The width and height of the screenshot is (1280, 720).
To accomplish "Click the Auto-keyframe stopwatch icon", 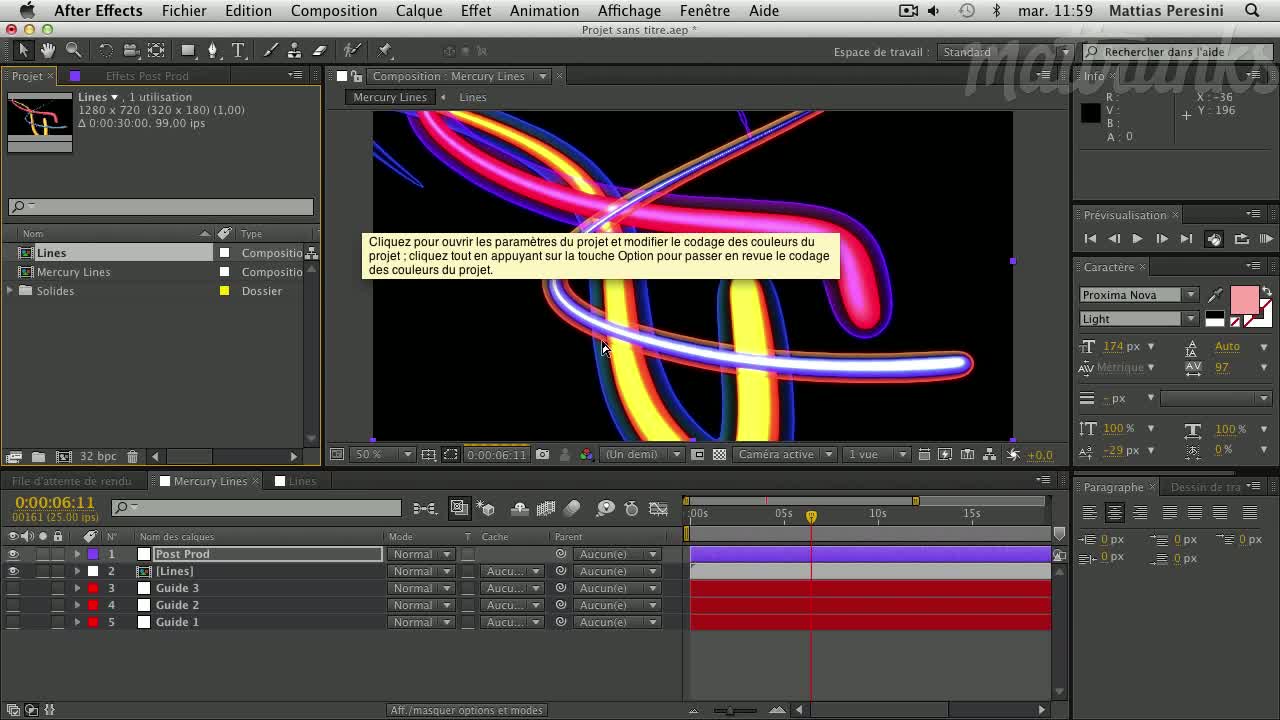I will (x=631, y=509).
